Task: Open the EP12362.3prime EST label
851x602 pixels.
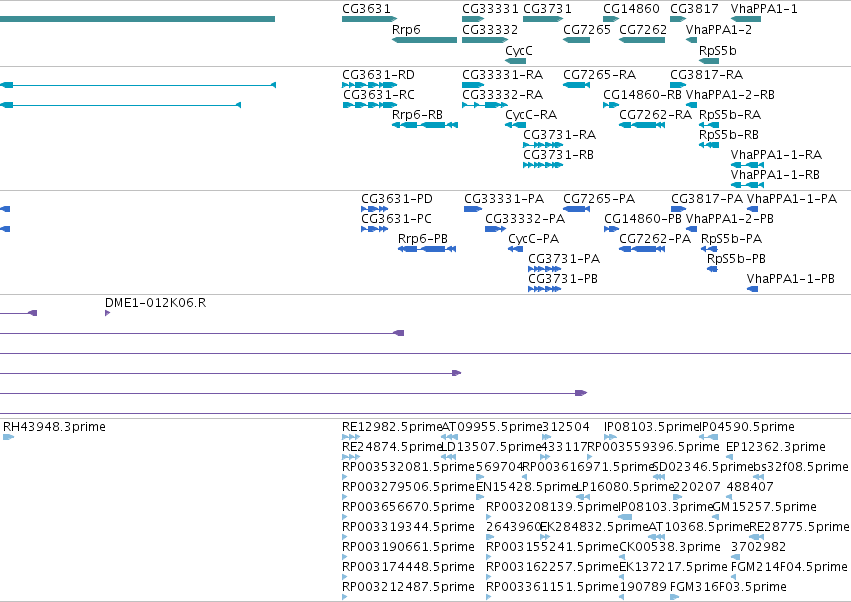Action: 776,447
